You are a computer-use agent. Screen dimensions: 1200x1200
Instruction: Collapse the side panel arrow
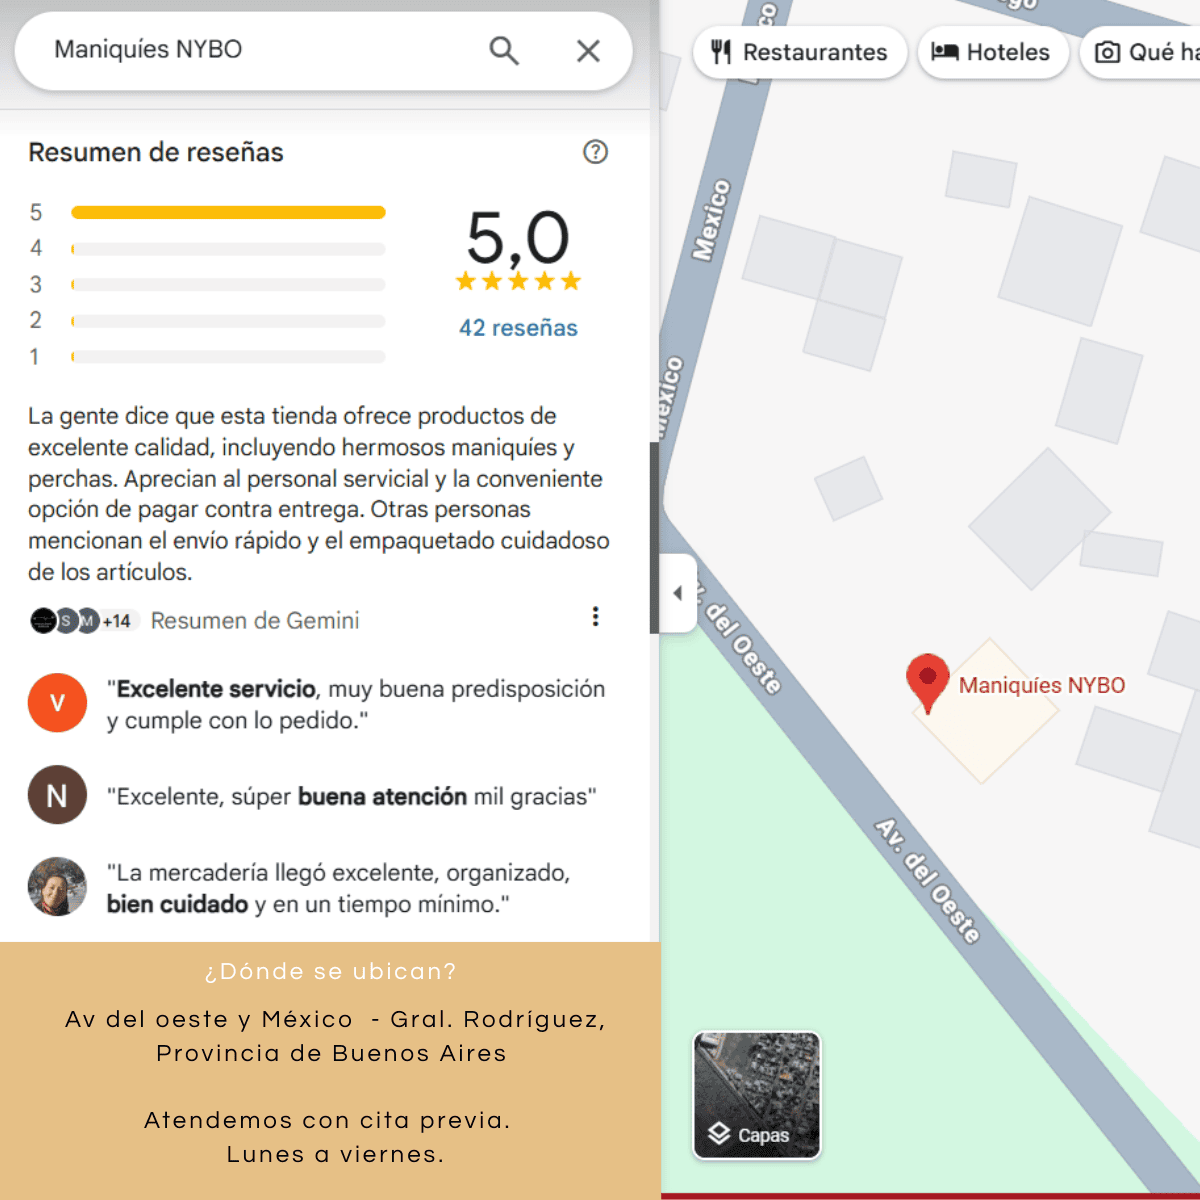click(678, 593)
